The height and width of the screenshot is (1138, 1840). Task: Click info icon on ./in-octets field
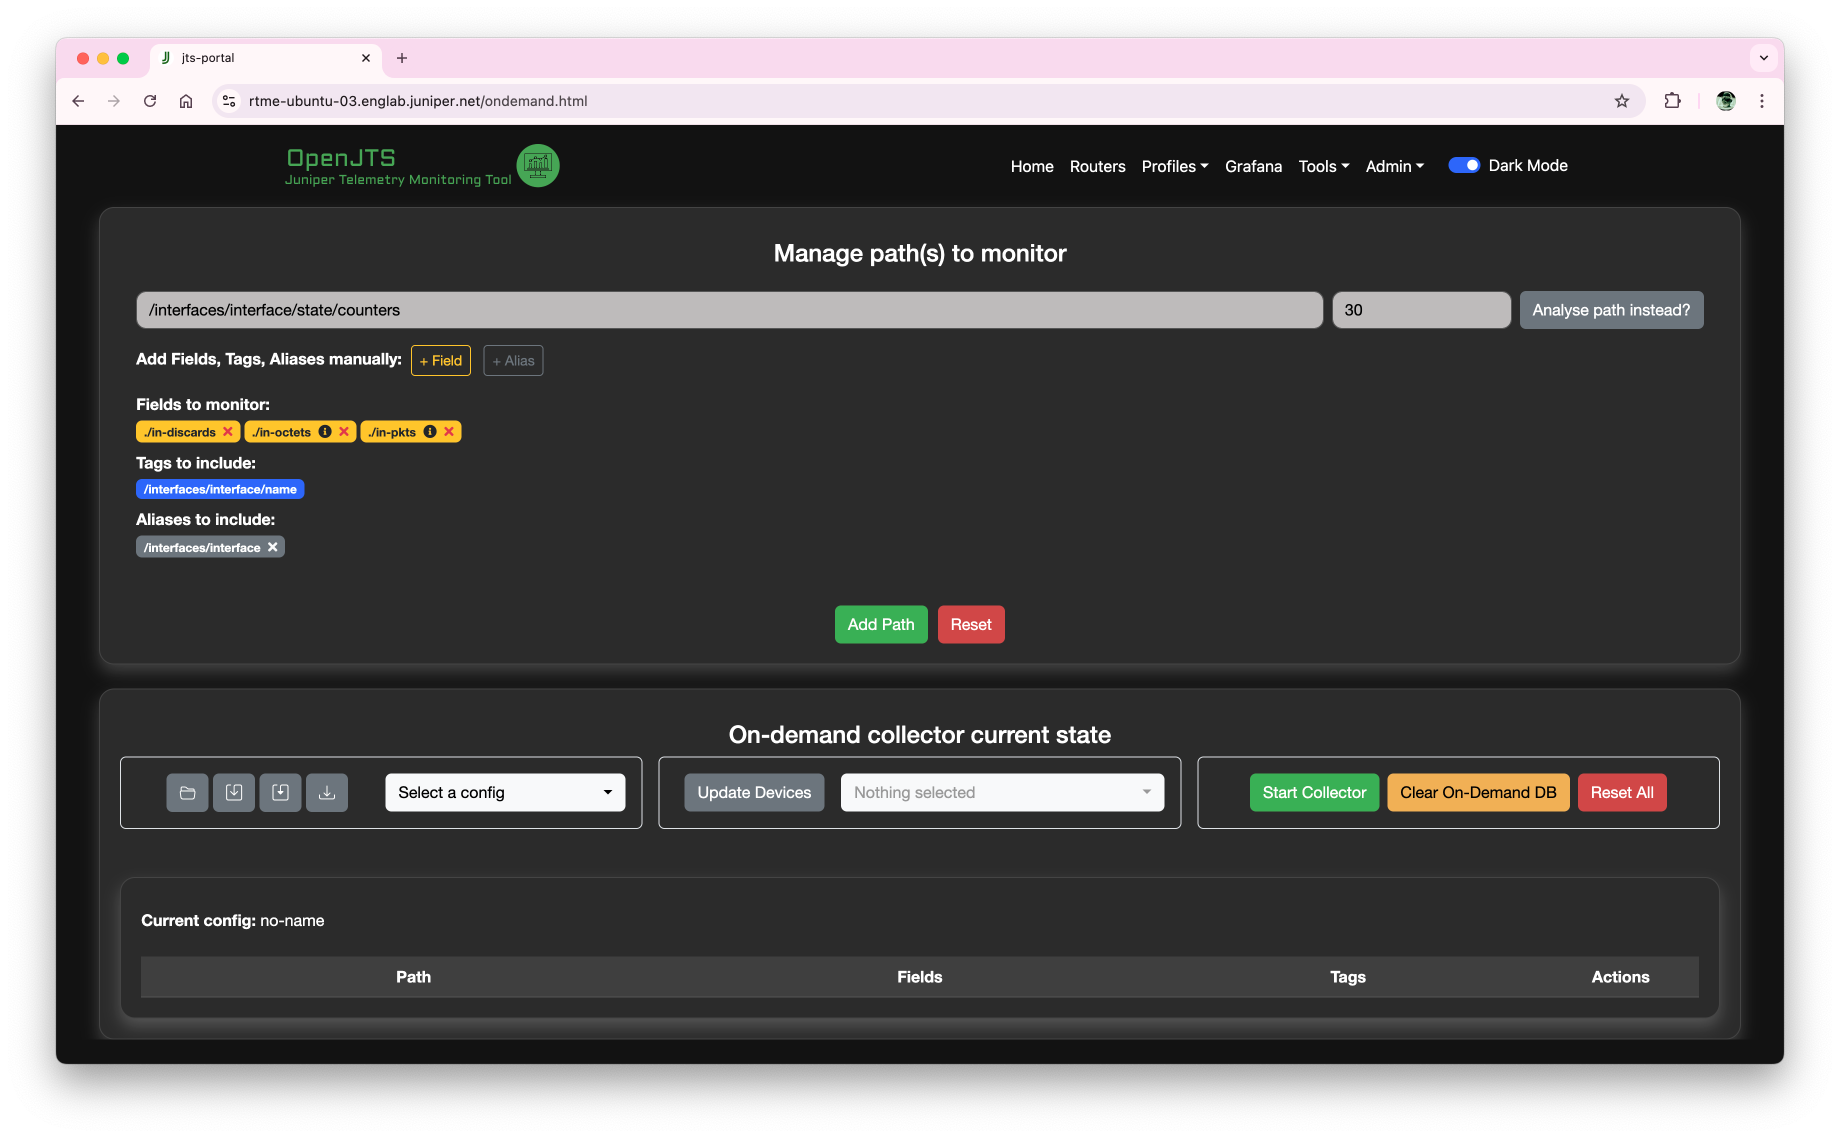click(325, 432)
